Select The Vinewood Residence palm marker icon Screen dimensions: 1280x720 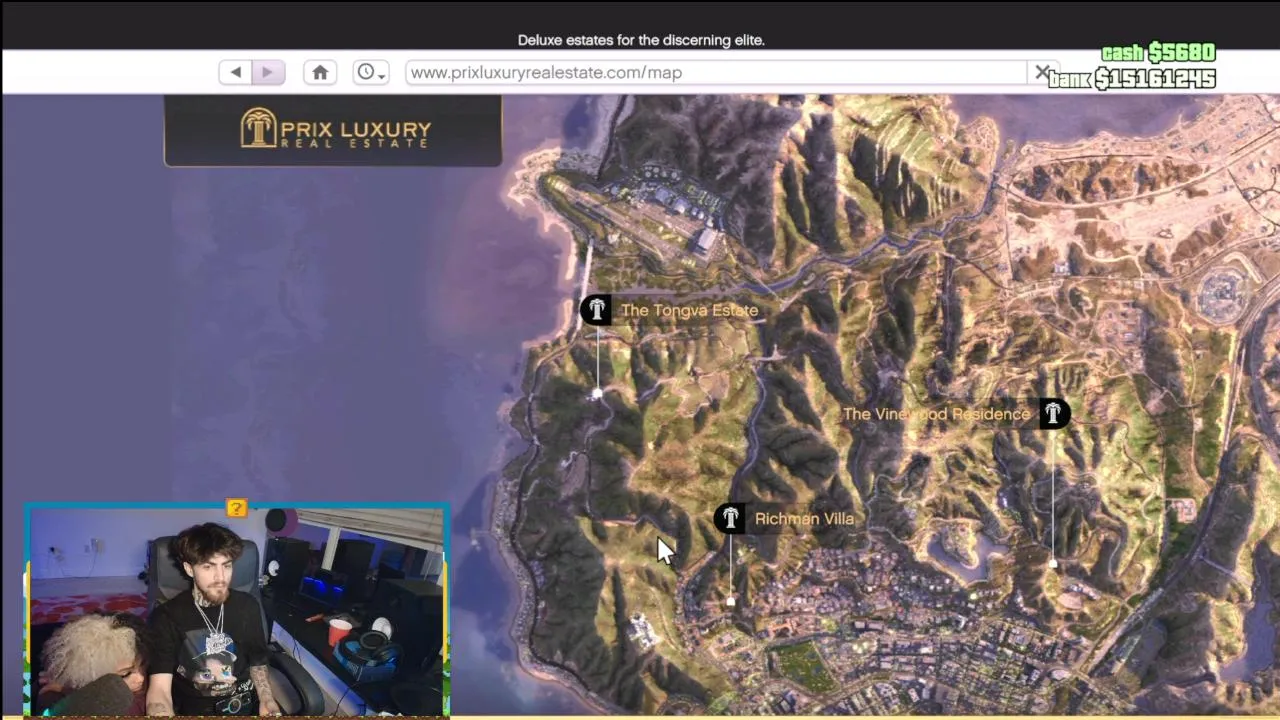tap(1054, 414)
